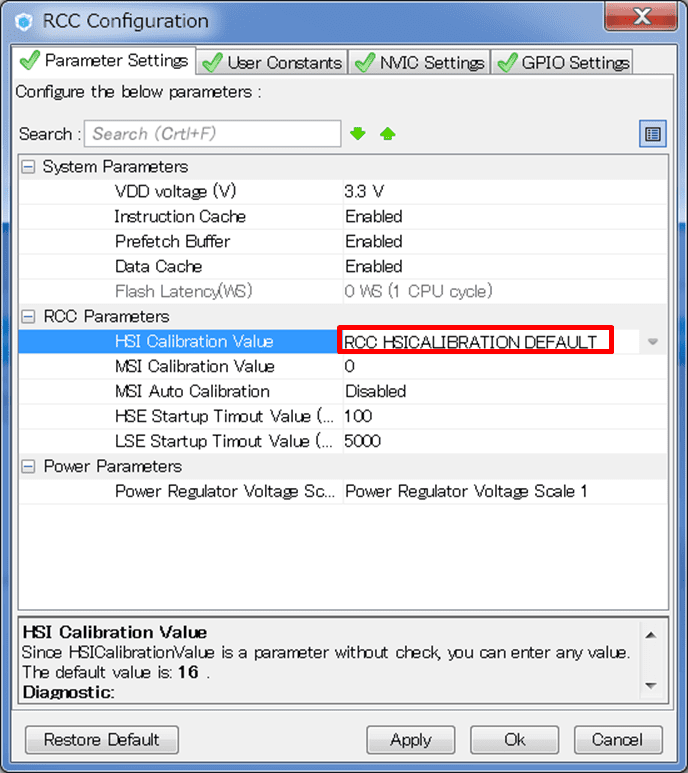
Task: Switch to the User Constants tab
Action: pyautogui.click(x=272, y=62)
